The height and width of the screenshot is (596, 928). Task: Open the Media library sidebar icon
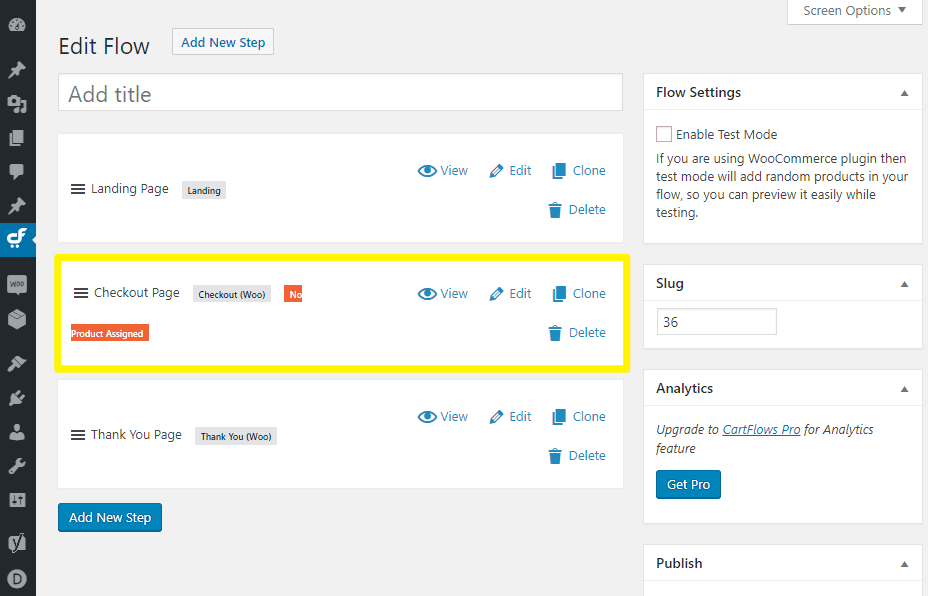tap(17, 104)
